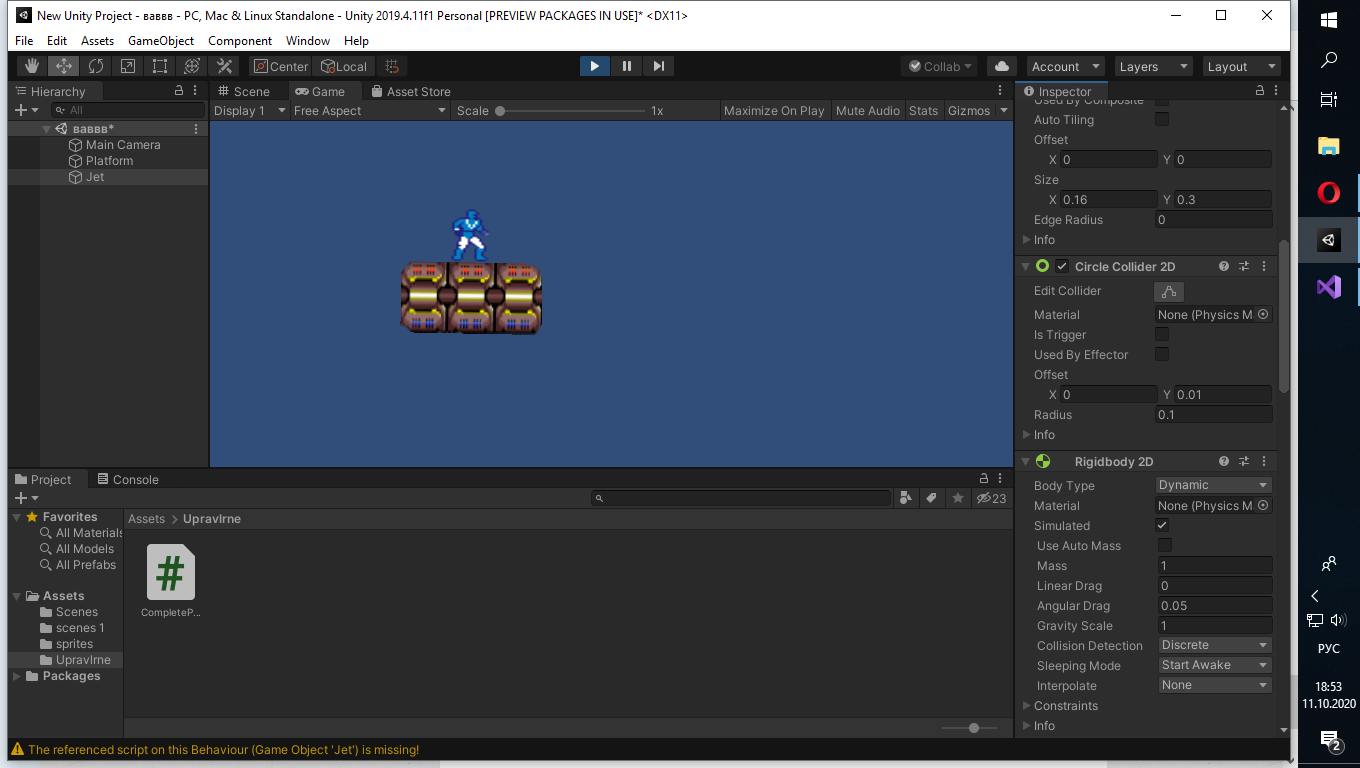
Task: Open the GameObject menu
Action: (x=161, y=41)
